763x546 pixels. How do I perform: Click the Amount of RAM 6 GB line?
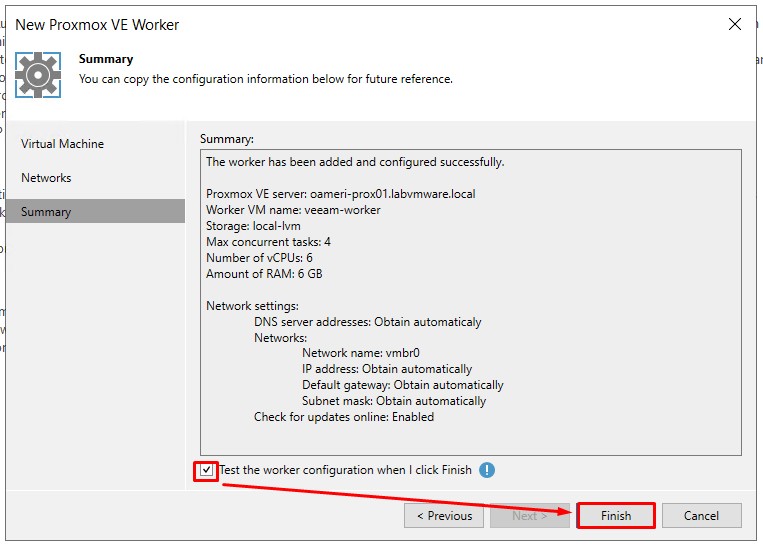[264, 274]
